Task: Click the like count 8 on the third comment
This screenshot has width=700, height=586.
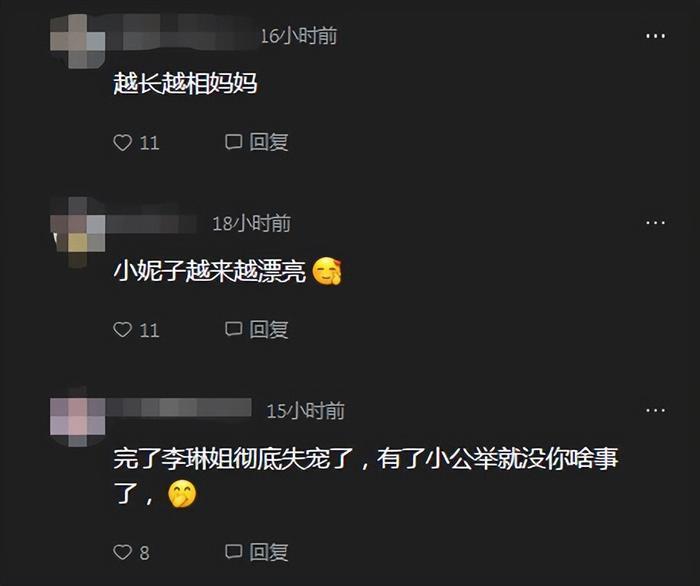Action: tap(144, 553)
